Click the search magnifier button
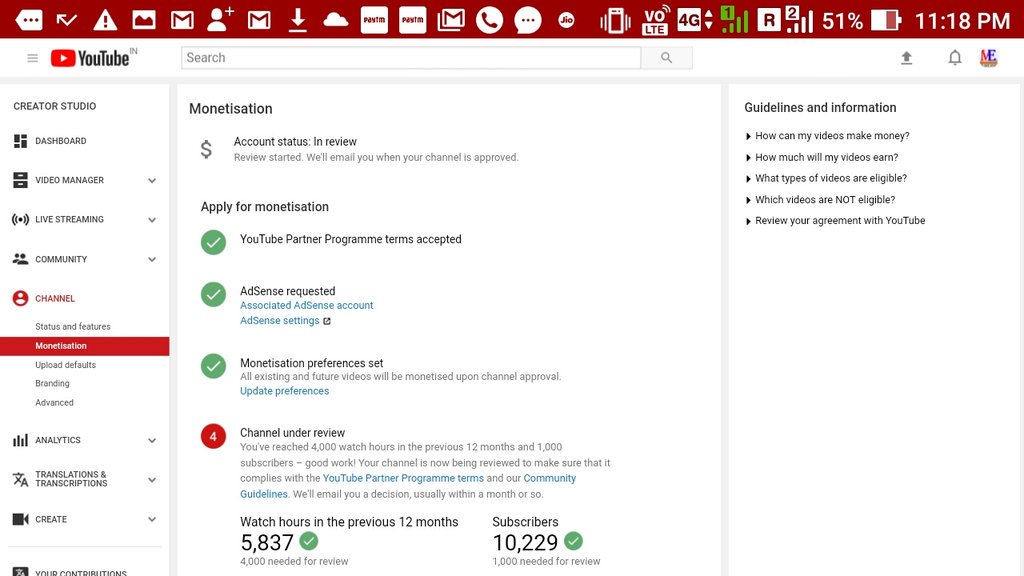The width and height of the screenshot is (1024, 576). pos(666,57)
